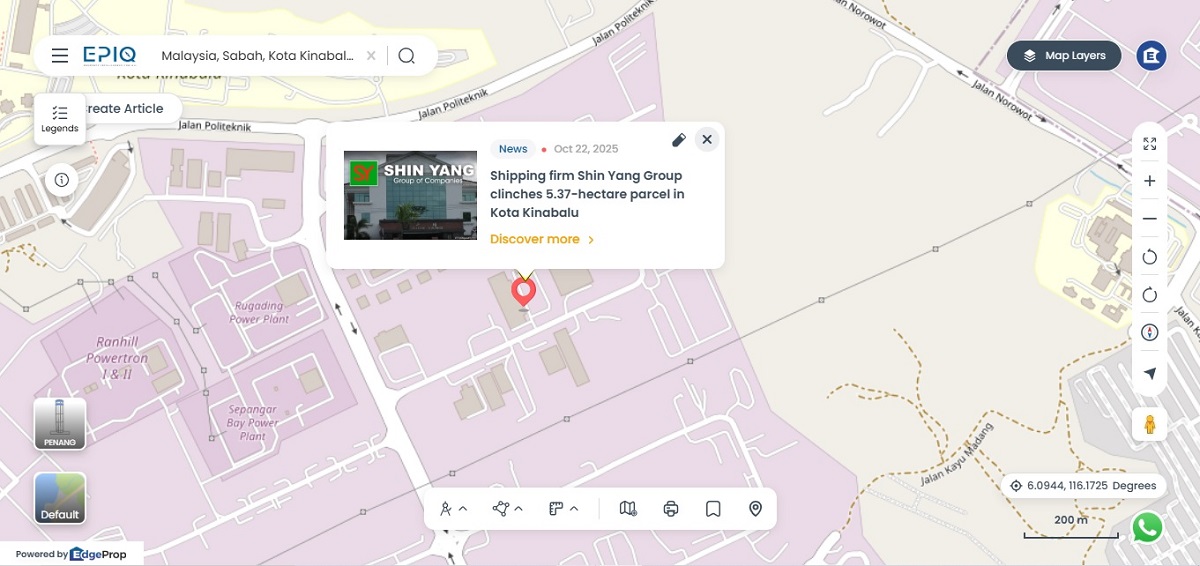Image resolution: width=1200 pixels, height=566 pixels.
Task: Click the info circle icon
Action: [x=62, y=180]
